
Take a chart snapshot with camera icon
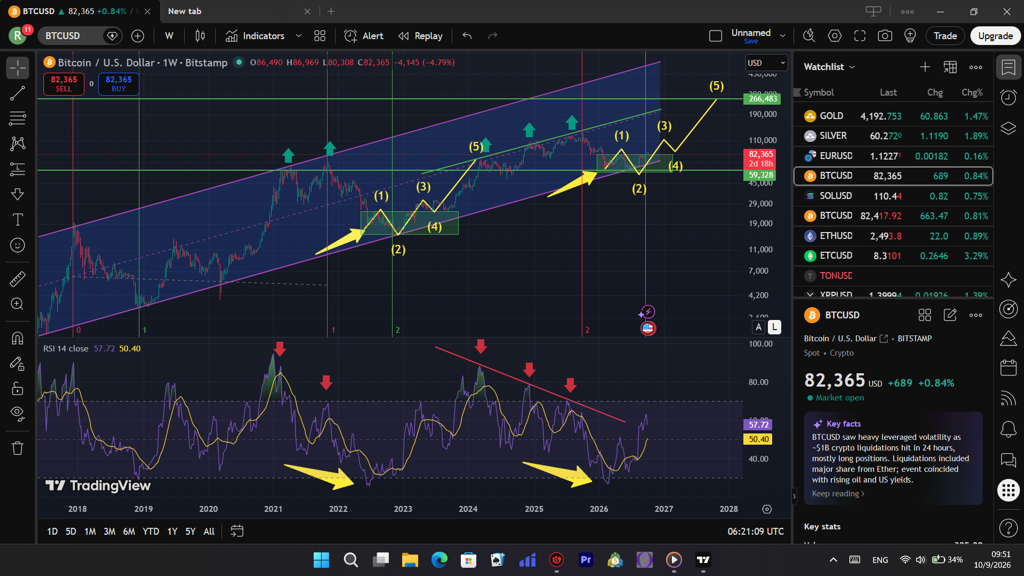tap(885, 36)
